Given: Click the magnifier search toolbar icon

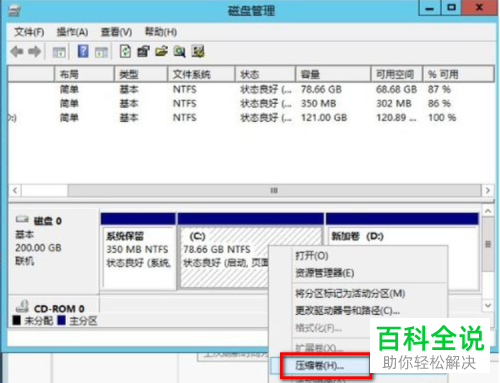Looking at the screenshot, I should 180,52.
